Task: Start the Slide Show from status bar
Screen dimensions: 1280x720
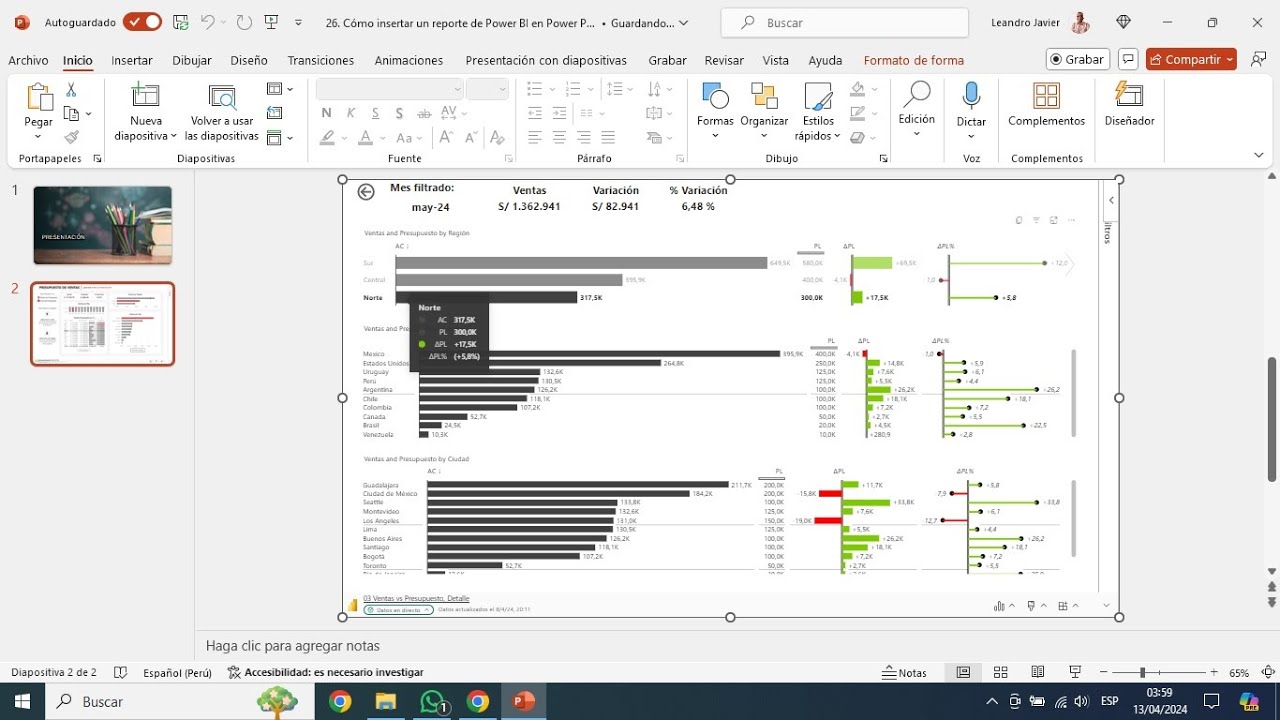Action: 1076,673
